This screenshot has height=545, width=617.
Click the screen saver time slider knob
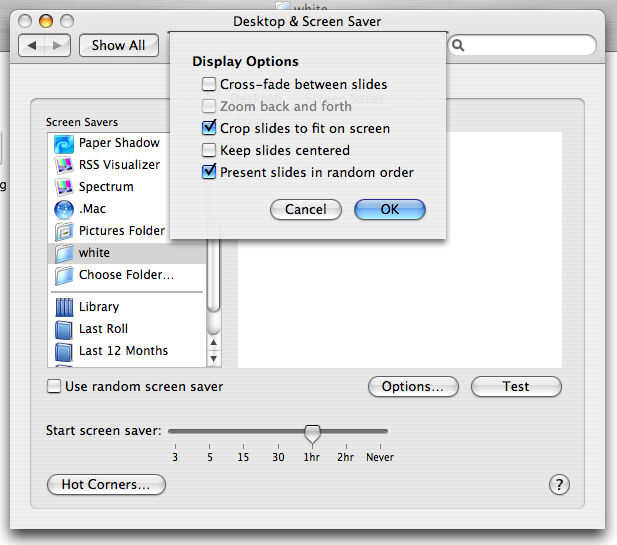(x=312, y=435)
